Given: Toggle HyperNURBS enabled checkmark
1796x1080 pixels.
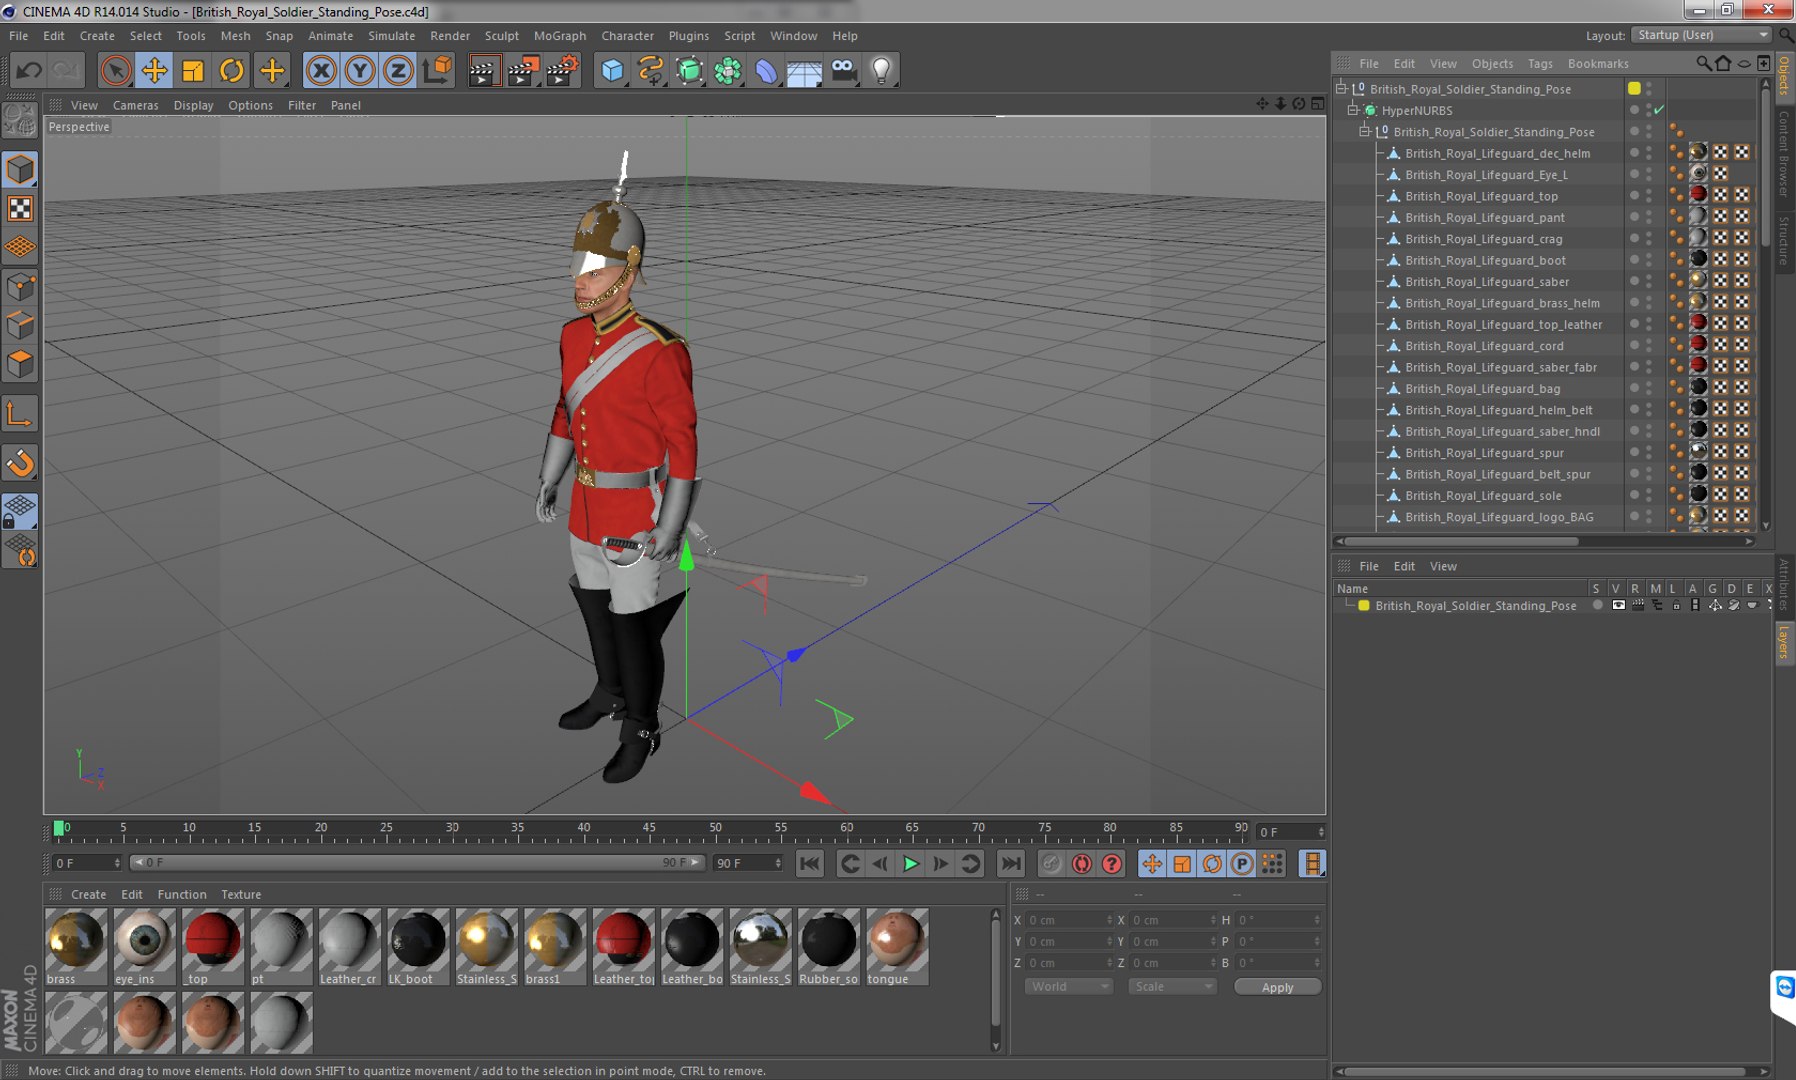Looking at the screenshot, I should tap(1659, 110).
